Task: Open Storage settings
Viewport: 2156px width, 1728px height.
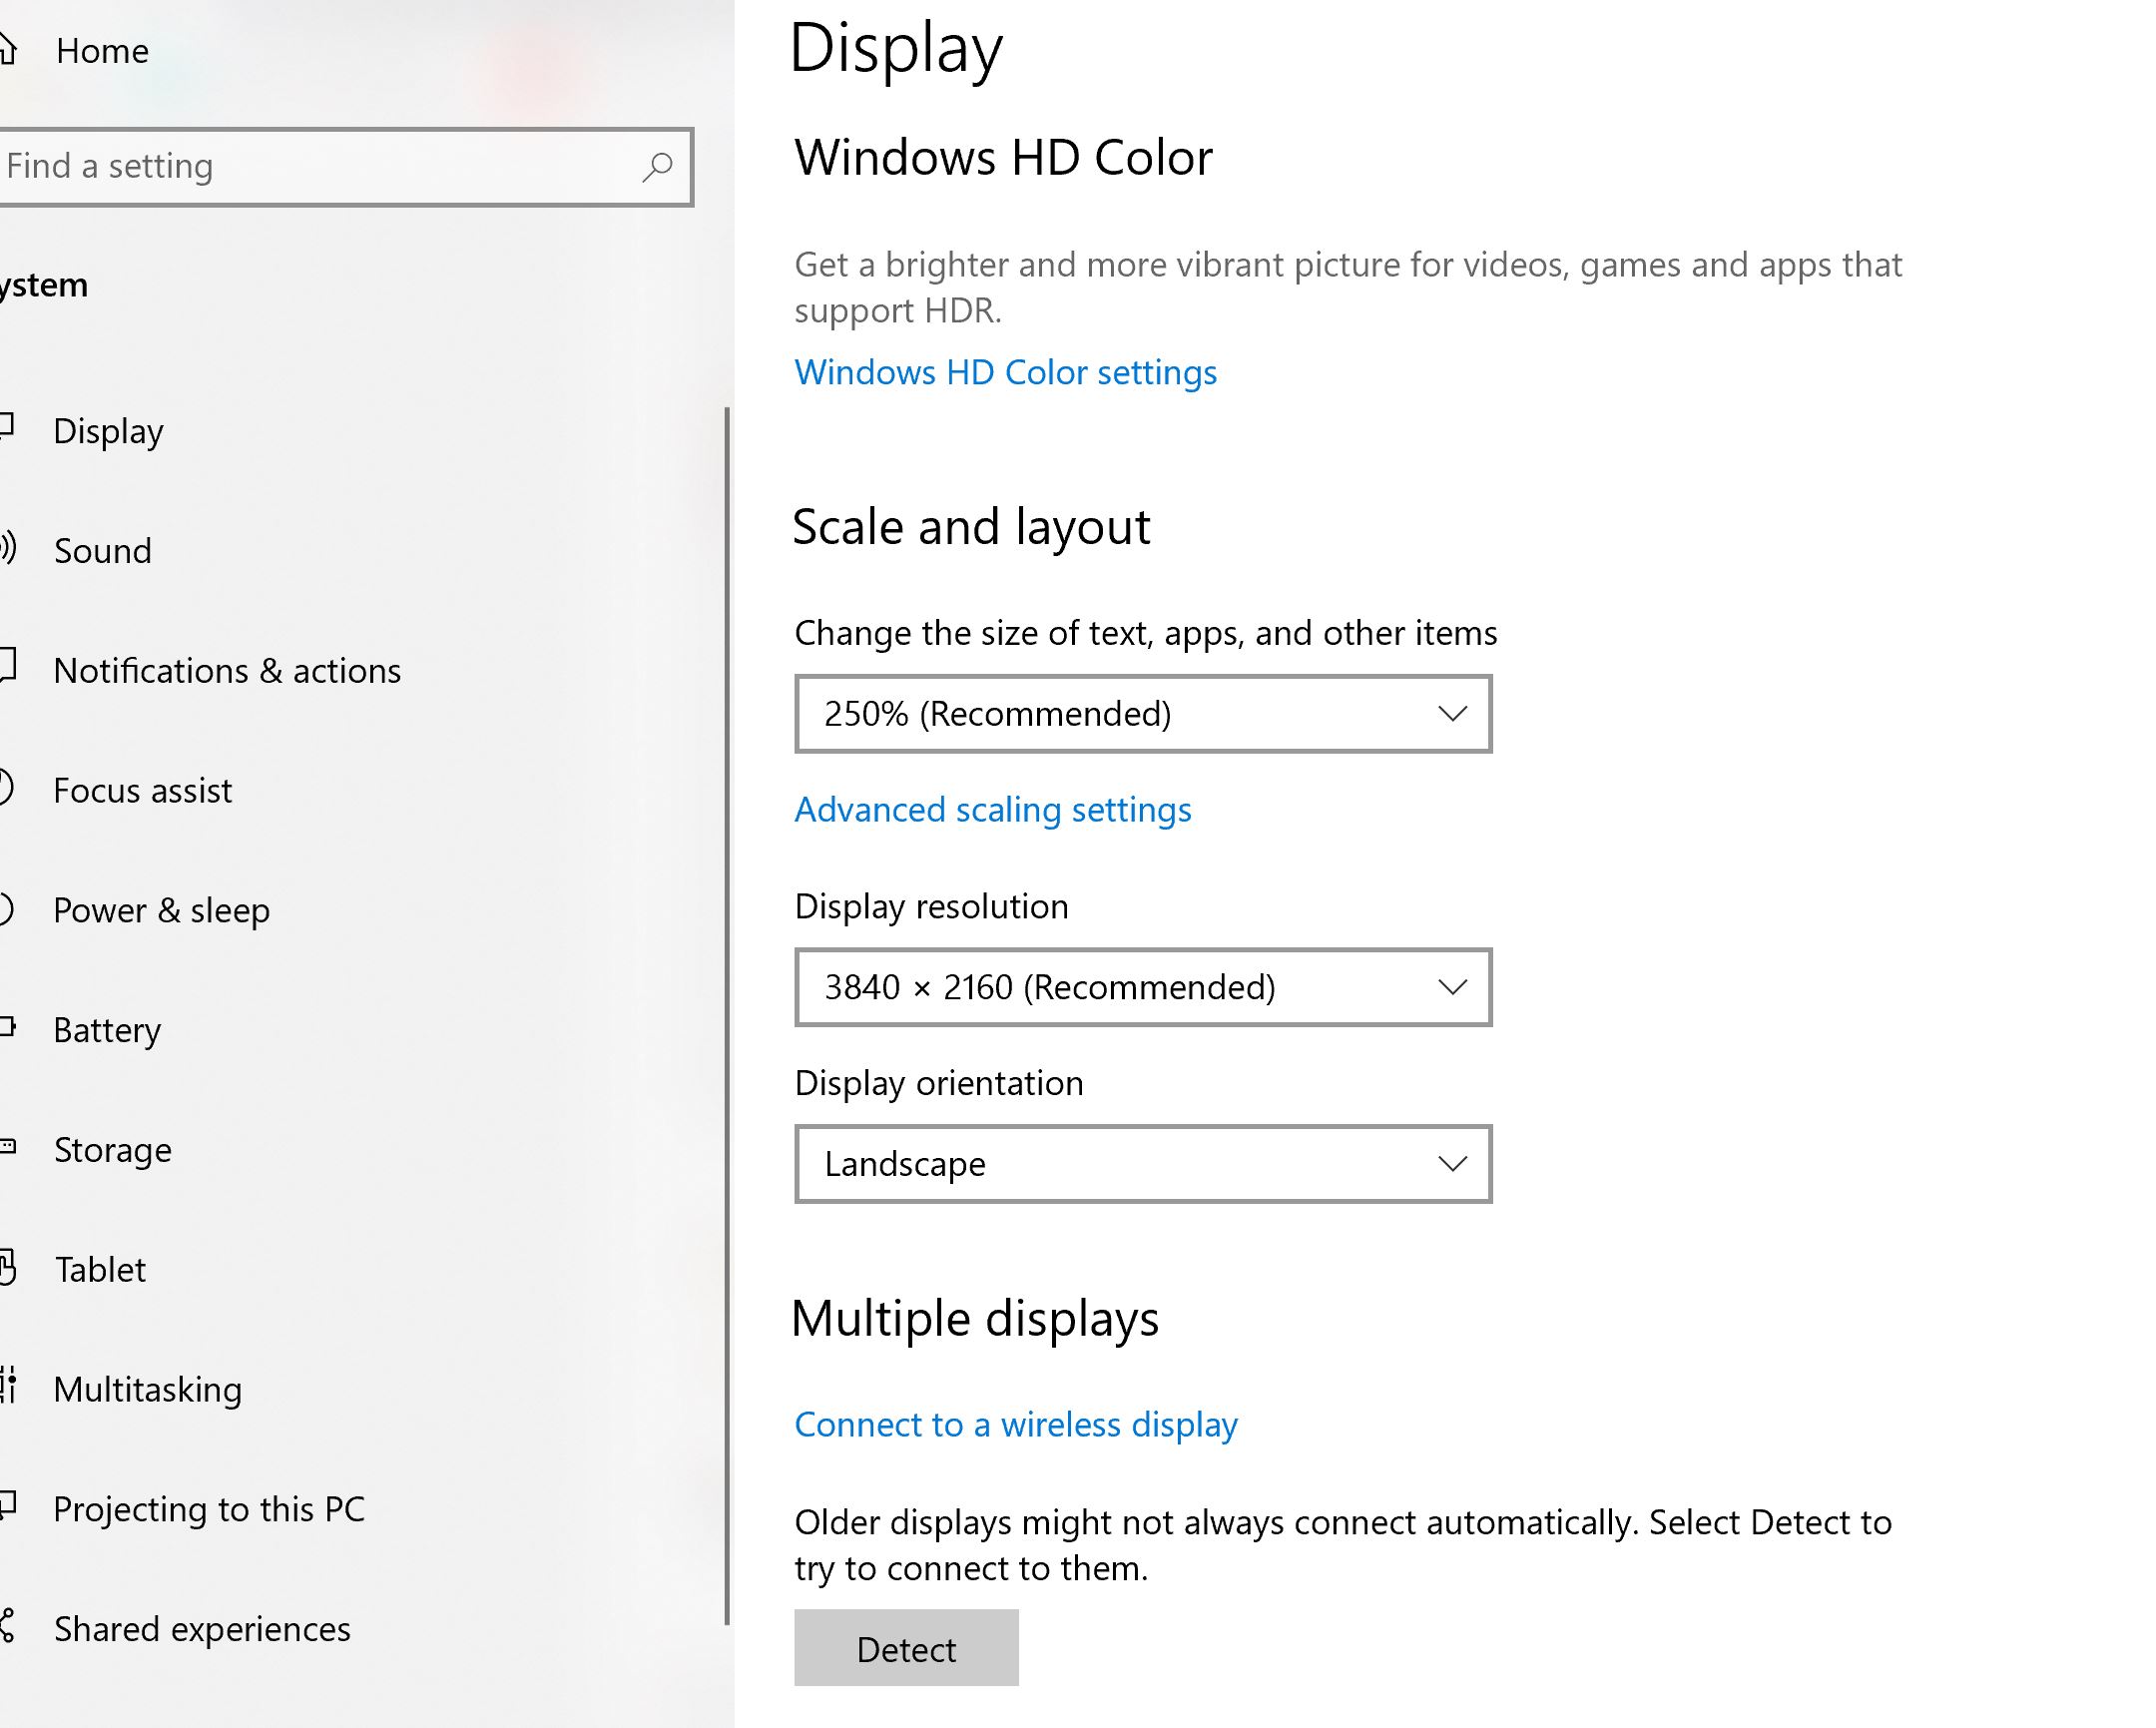Action: coord(112,1150)
